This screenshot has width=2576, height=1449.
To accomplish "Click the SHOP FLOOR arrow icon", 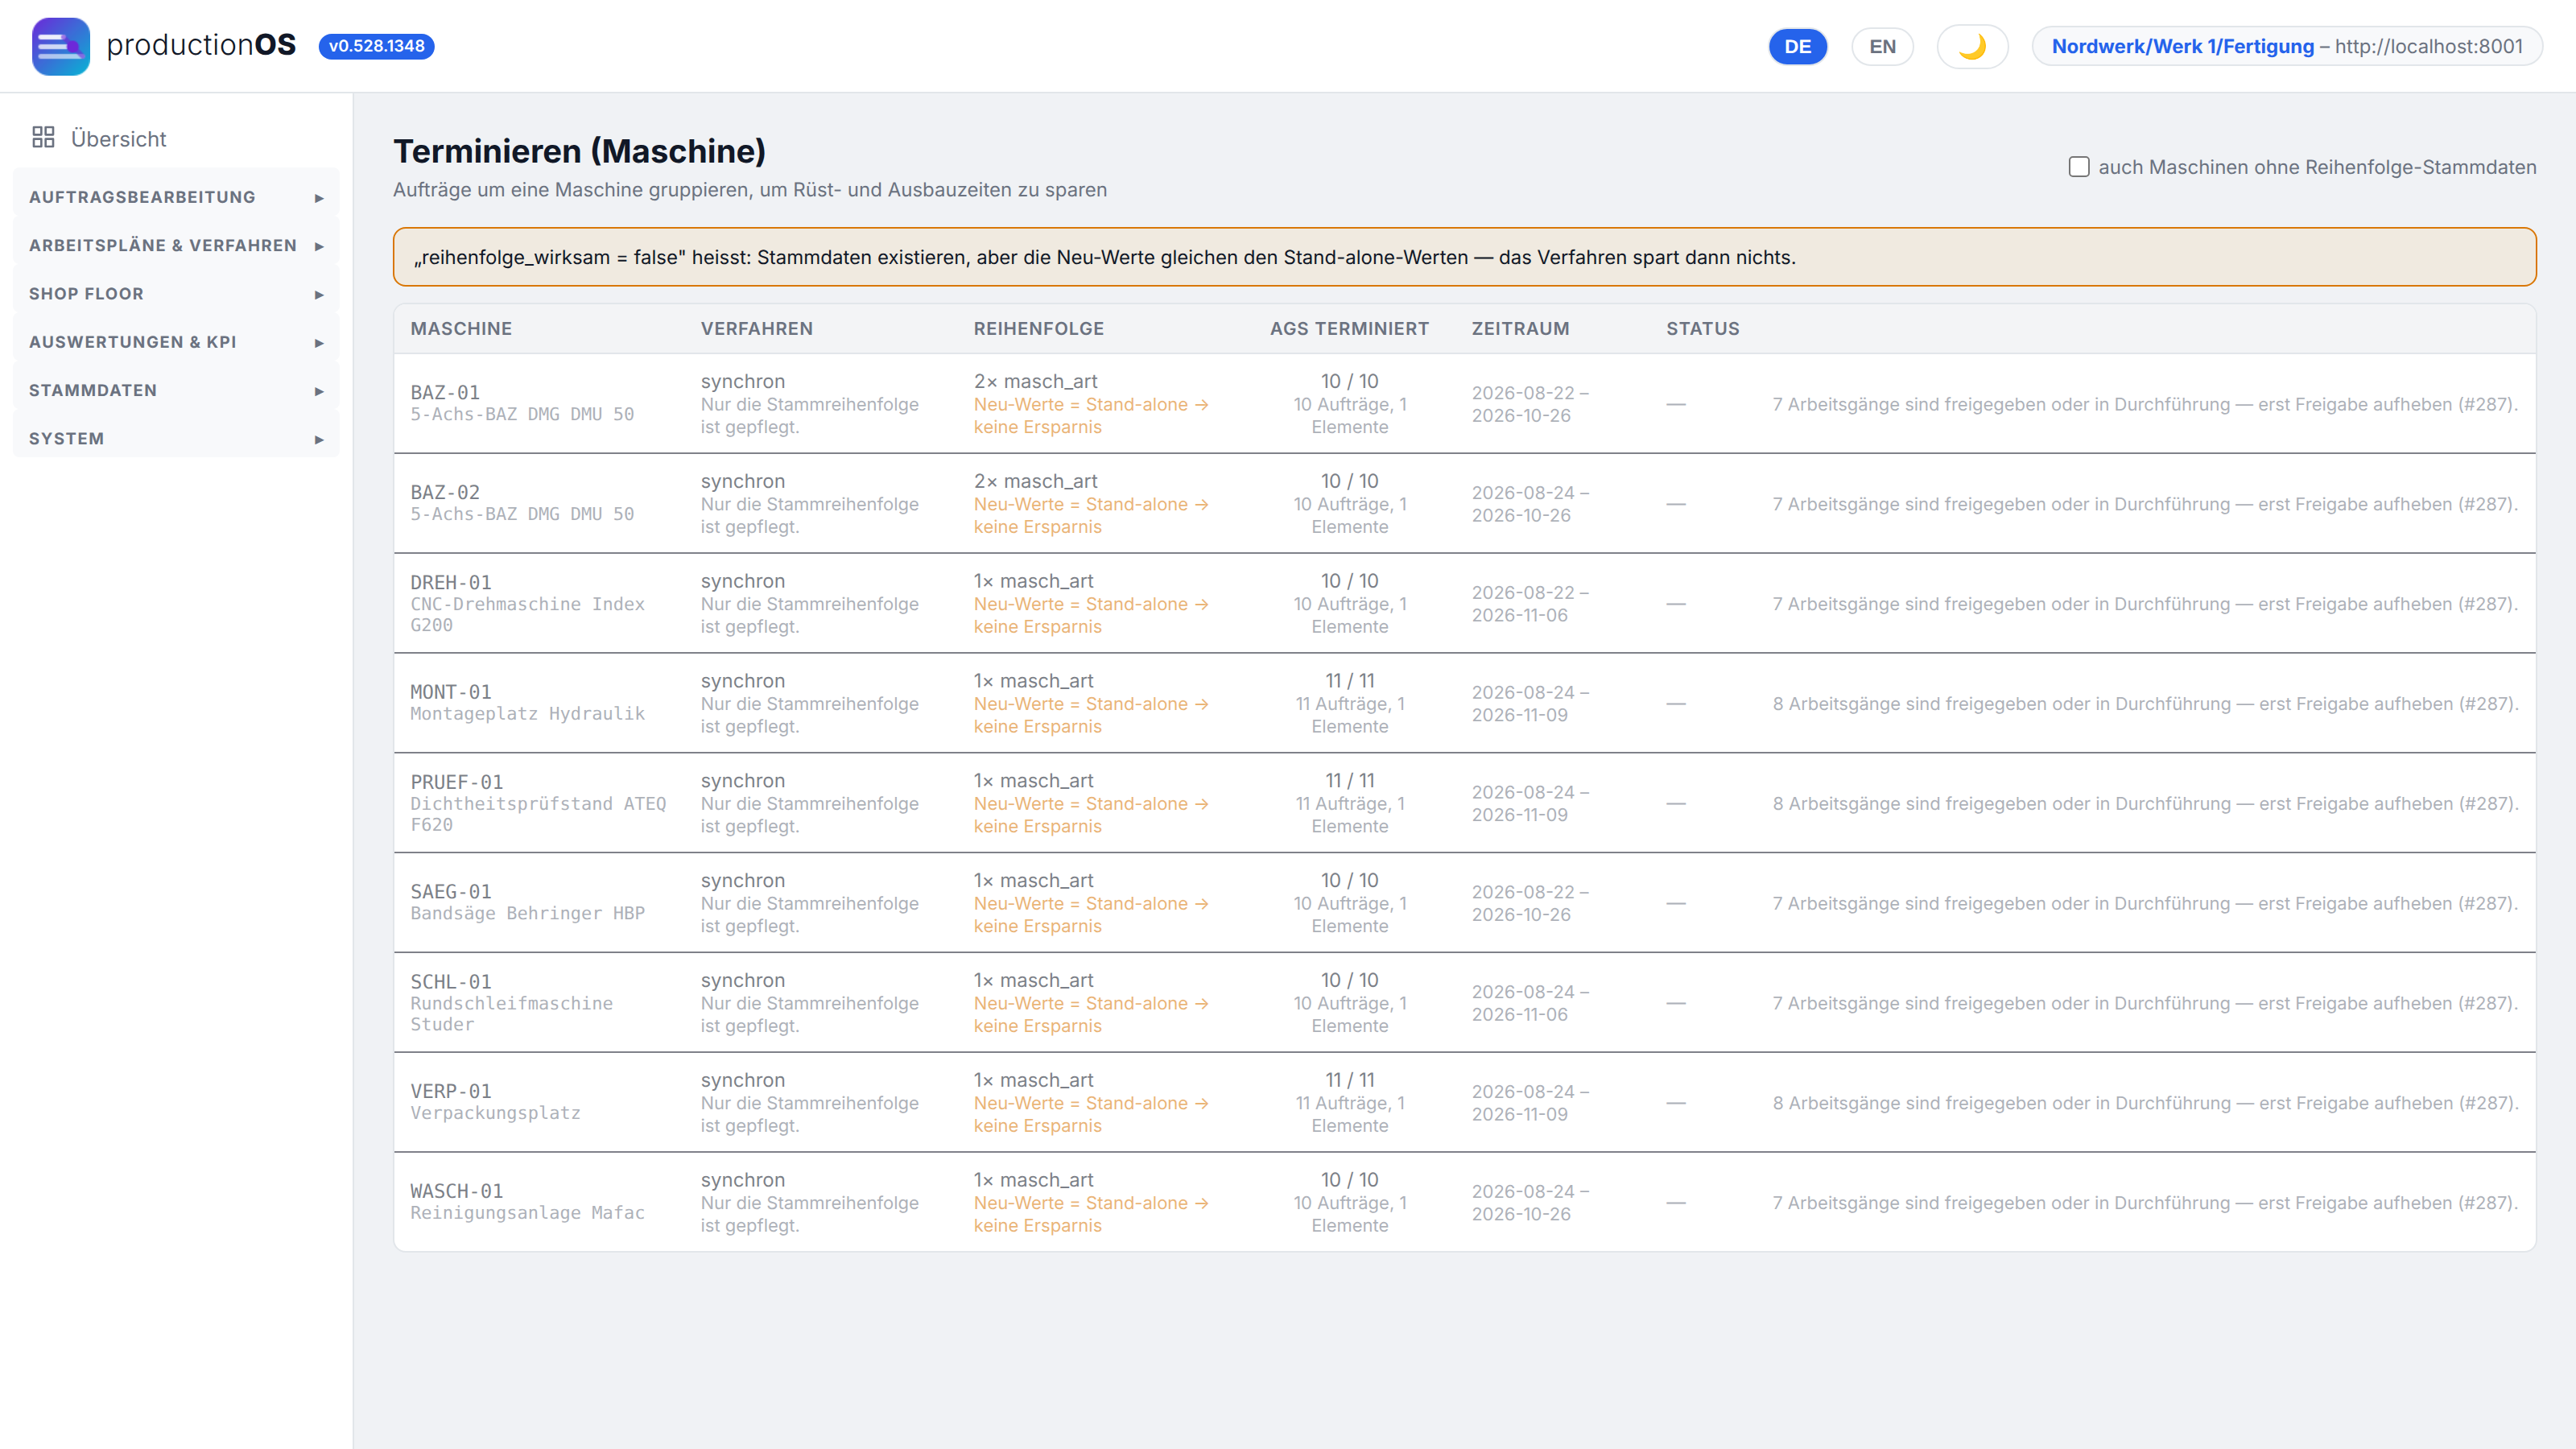I will (319, 295).
